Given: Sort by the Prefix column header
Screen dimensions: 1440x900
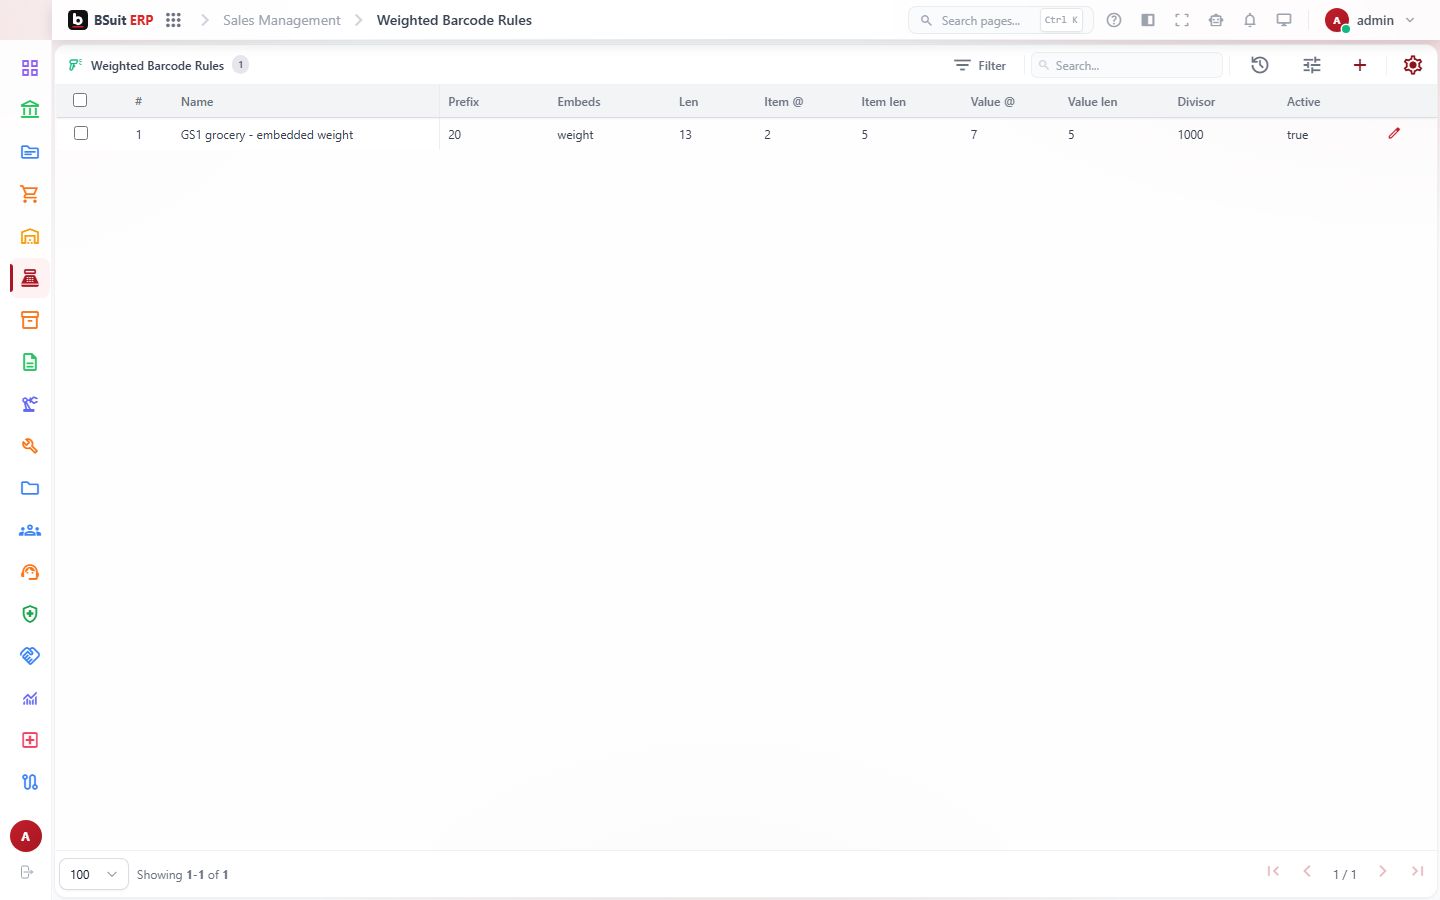Looking at the screenshot, I should [x=464, y=102].
